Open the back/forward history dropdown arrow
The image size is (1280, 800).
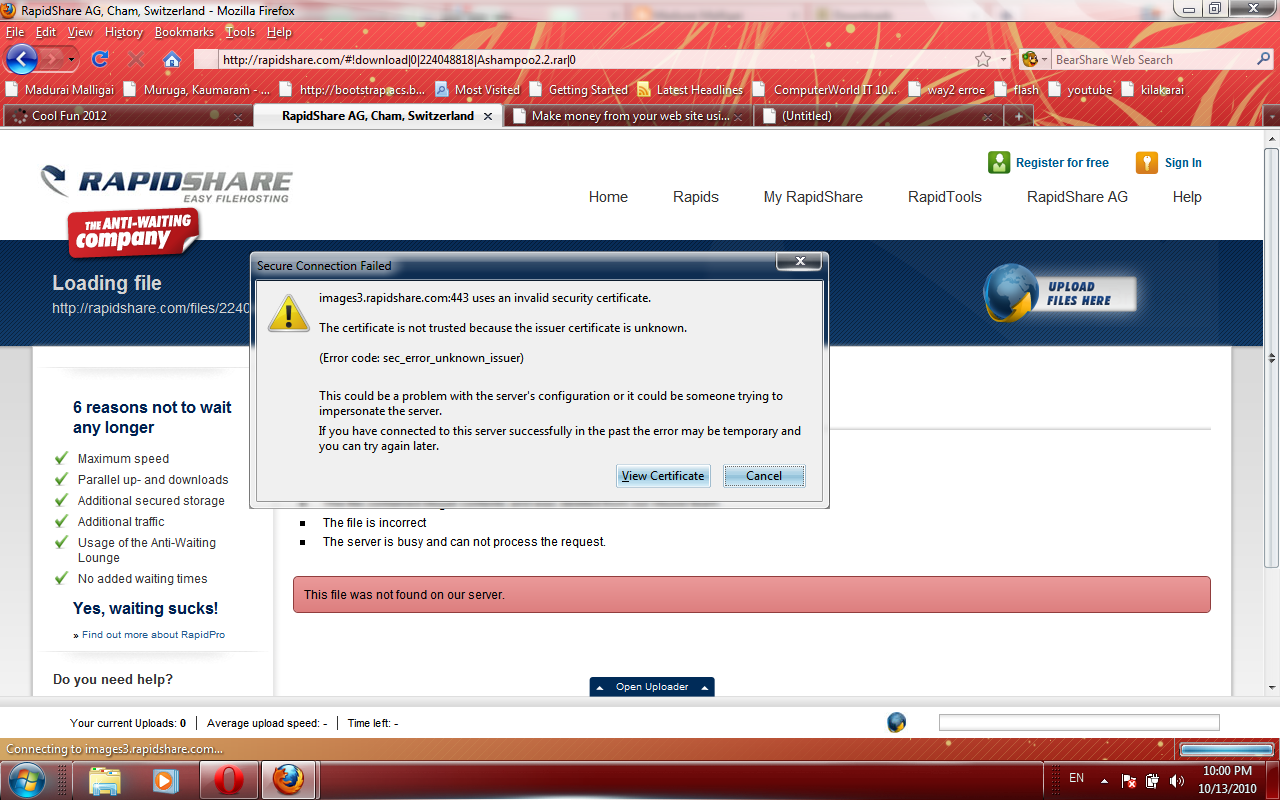[x=71, y=60]
